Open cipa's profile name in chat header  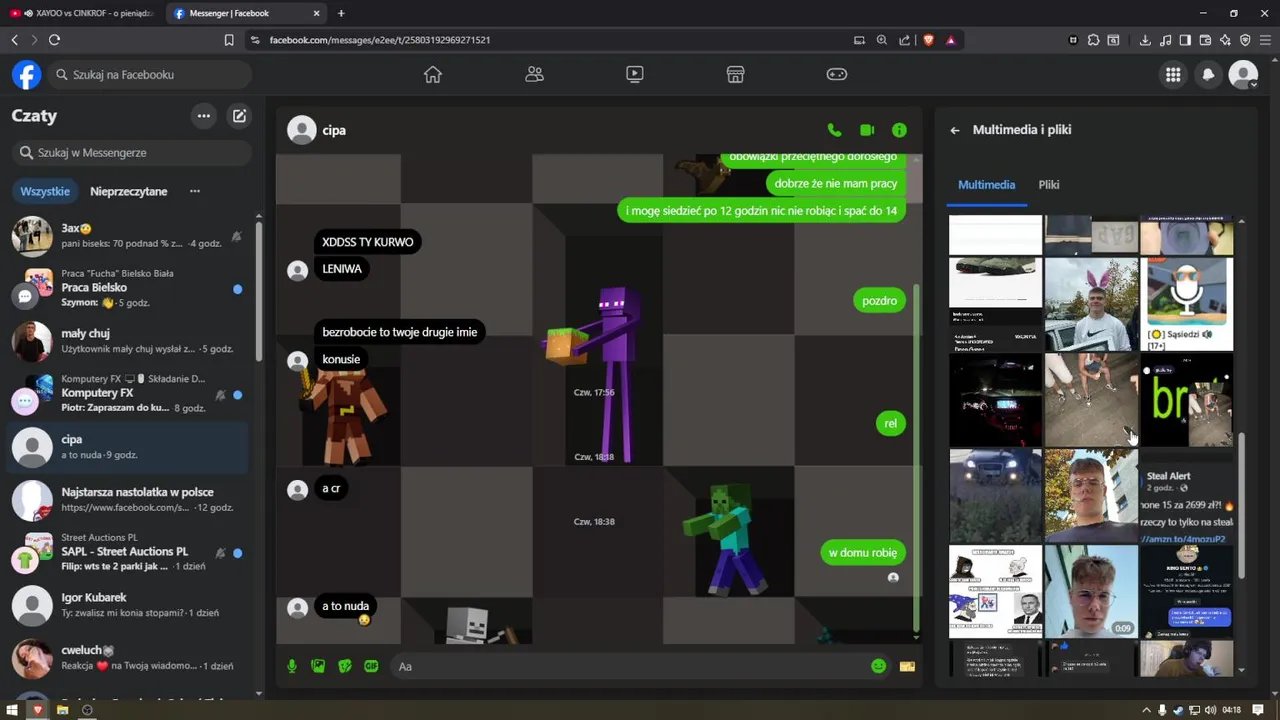(334, 130)
